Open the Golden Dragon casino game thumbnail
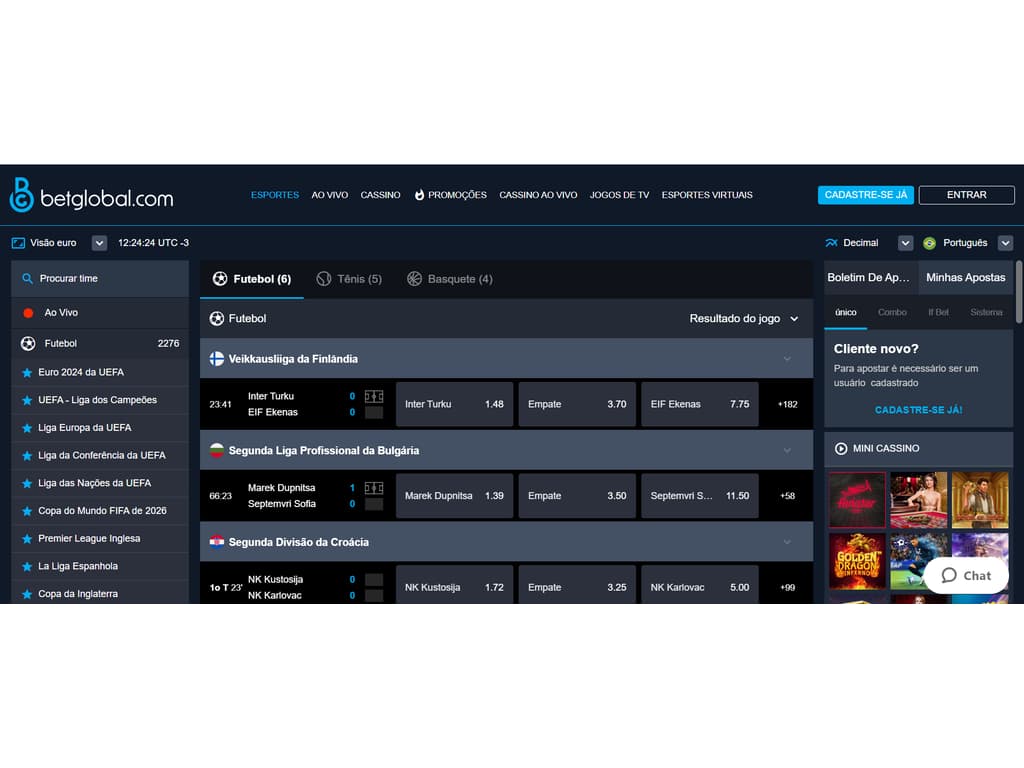Screen dimensions: 1024x768 pos(857,560)
